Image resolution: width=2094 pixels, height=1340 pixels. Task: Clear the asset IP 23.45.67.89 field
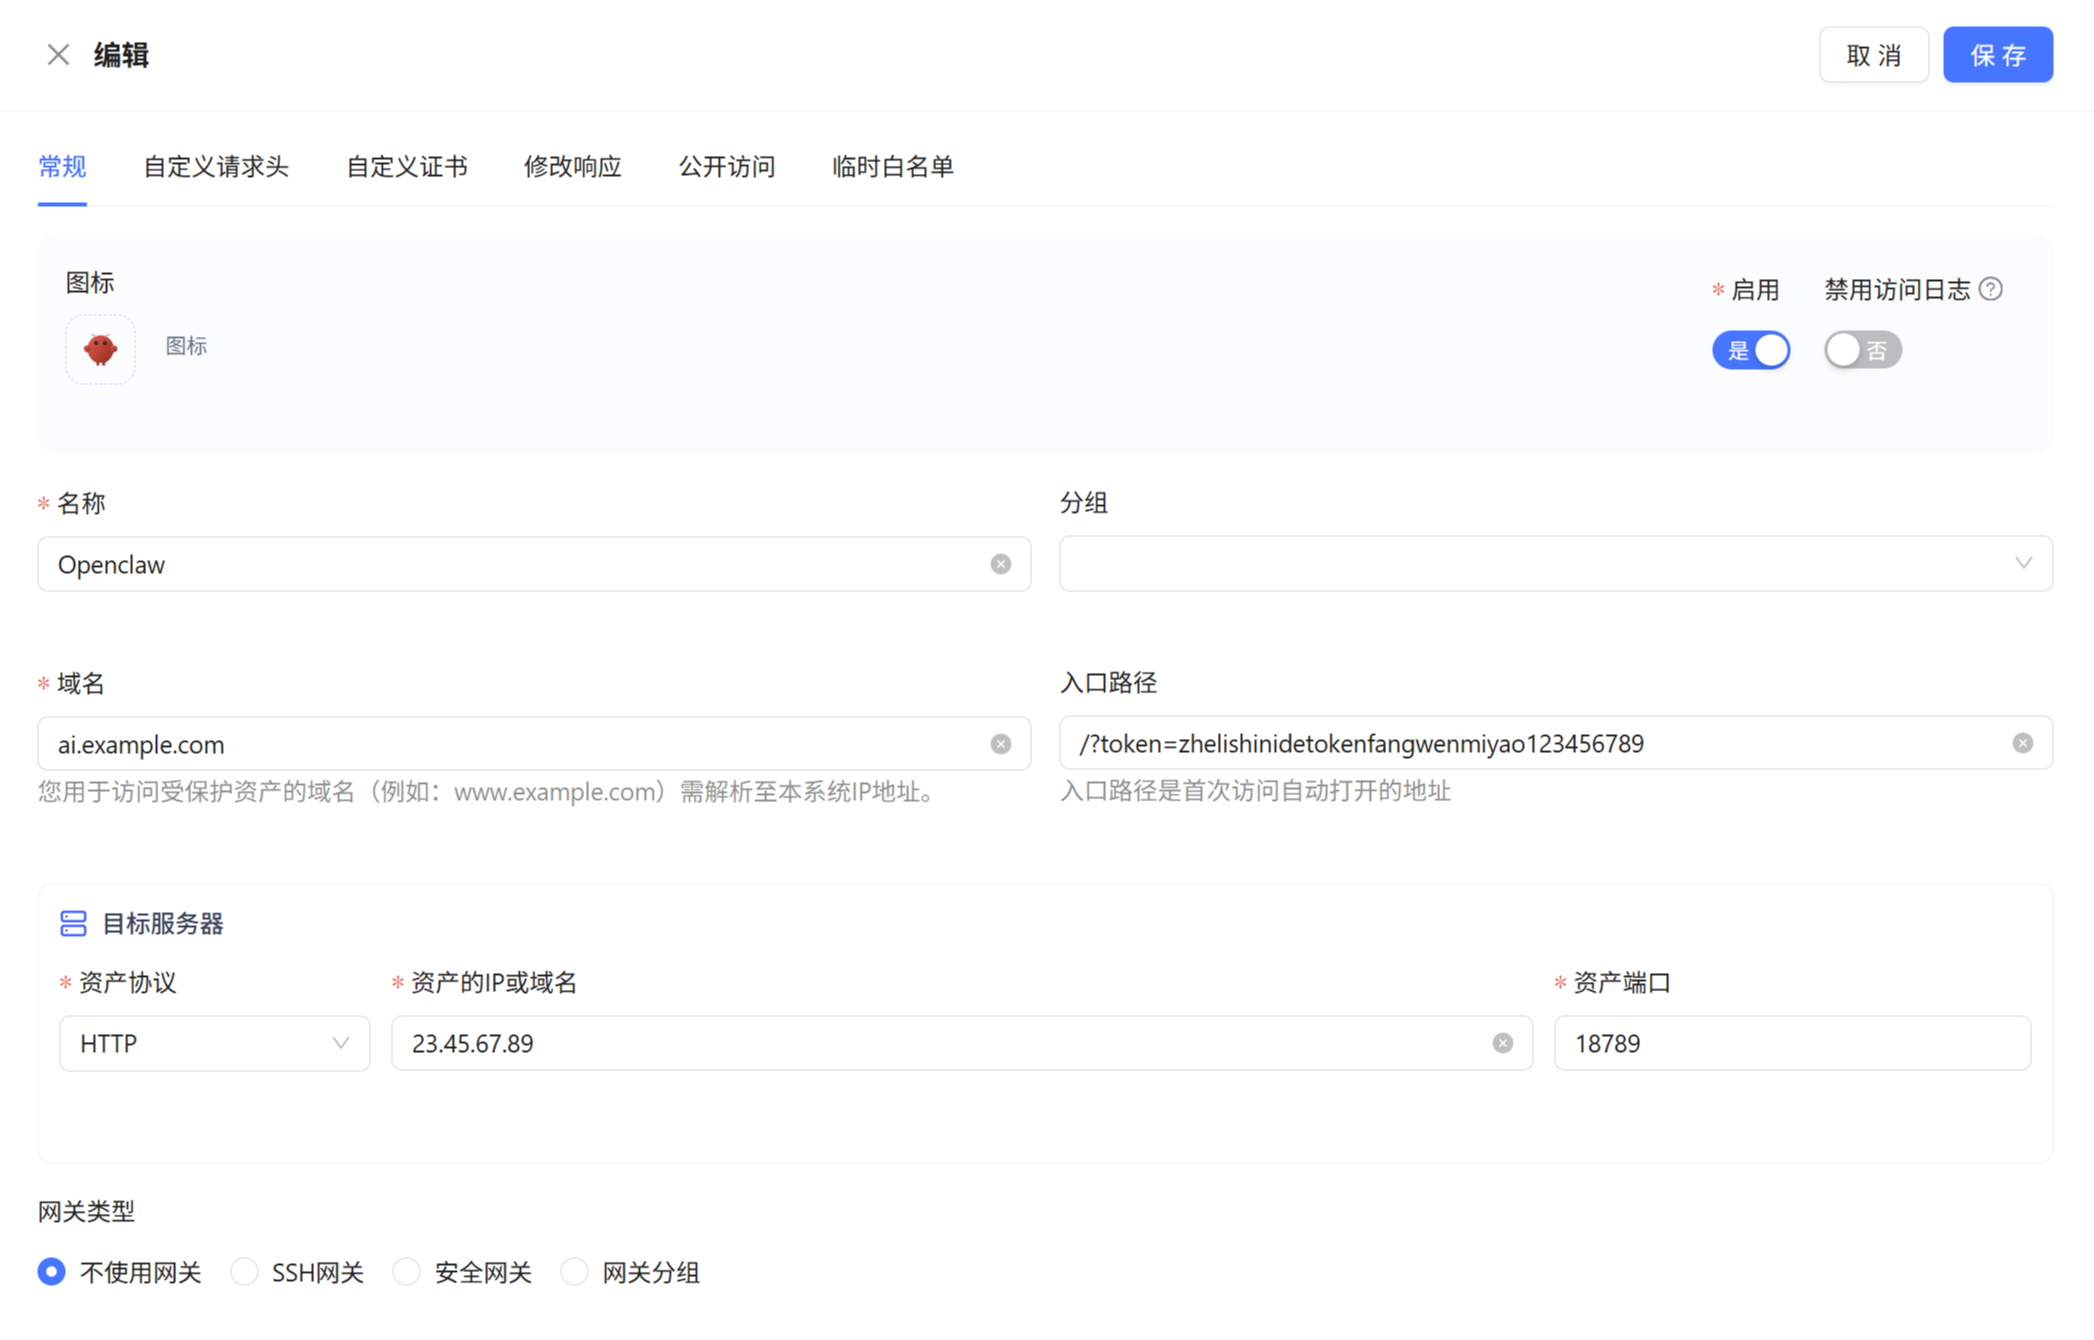(1502, 1042)
